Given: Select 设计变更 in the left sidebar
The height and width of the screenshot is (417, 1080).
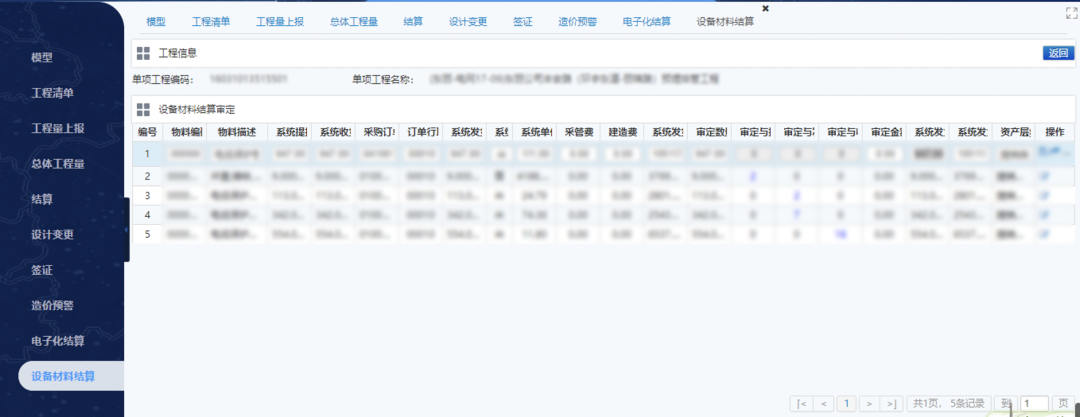Looking at the screenshot, I should [52, 235].
